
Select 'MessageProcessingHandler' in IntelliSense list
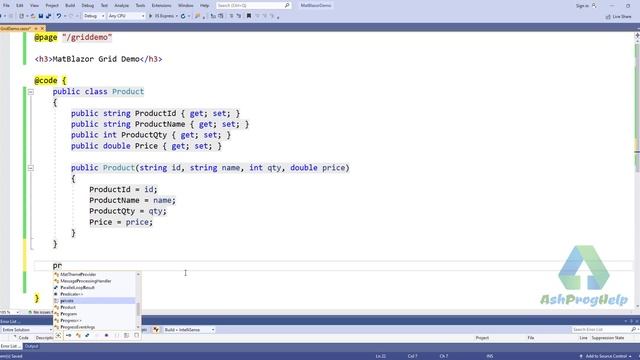[86, 281]
